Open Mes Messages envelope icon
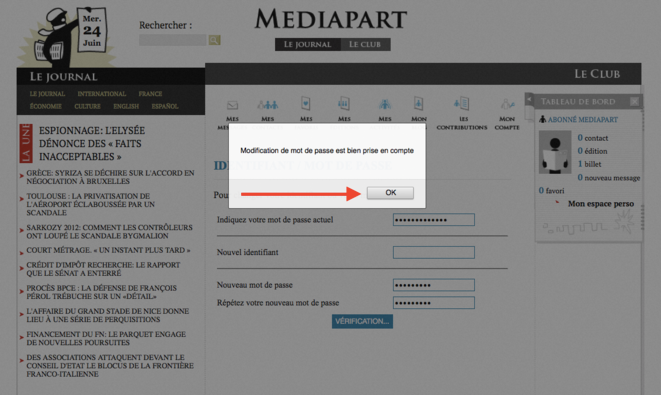 [x=232, y=105]
